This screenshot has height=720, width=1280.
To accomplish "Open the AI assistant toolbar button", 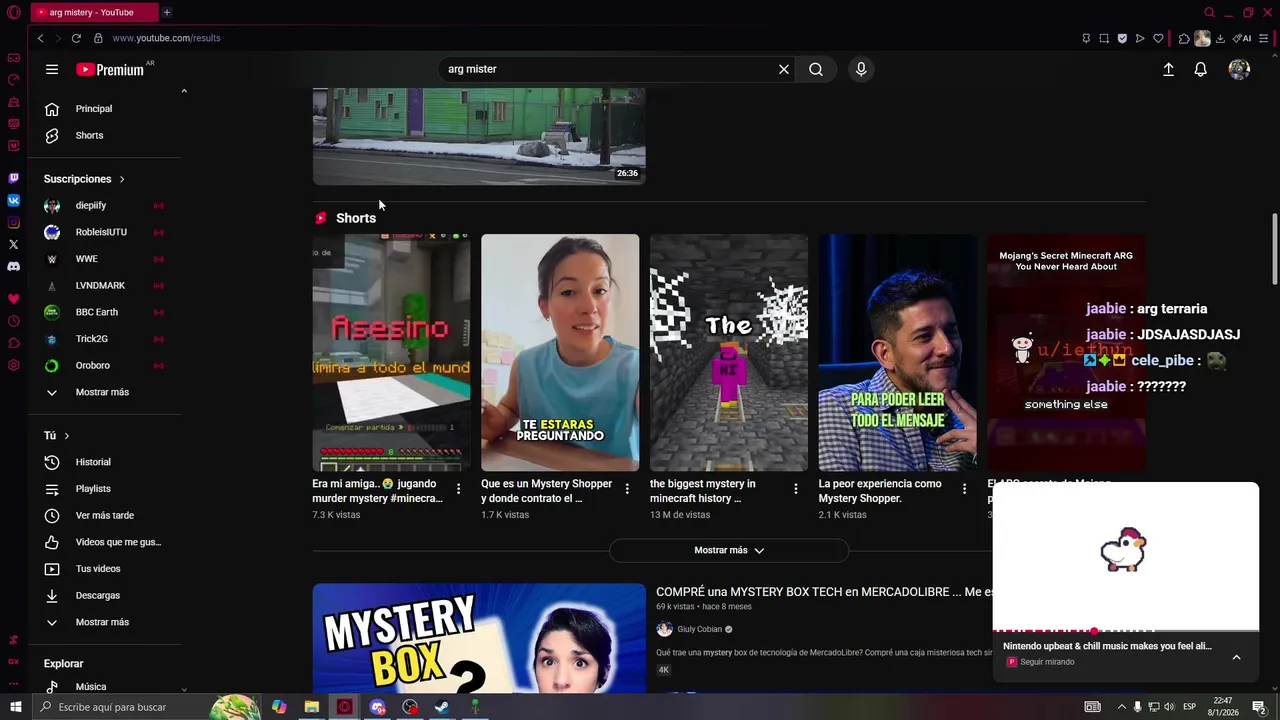I will point(1241,38).
